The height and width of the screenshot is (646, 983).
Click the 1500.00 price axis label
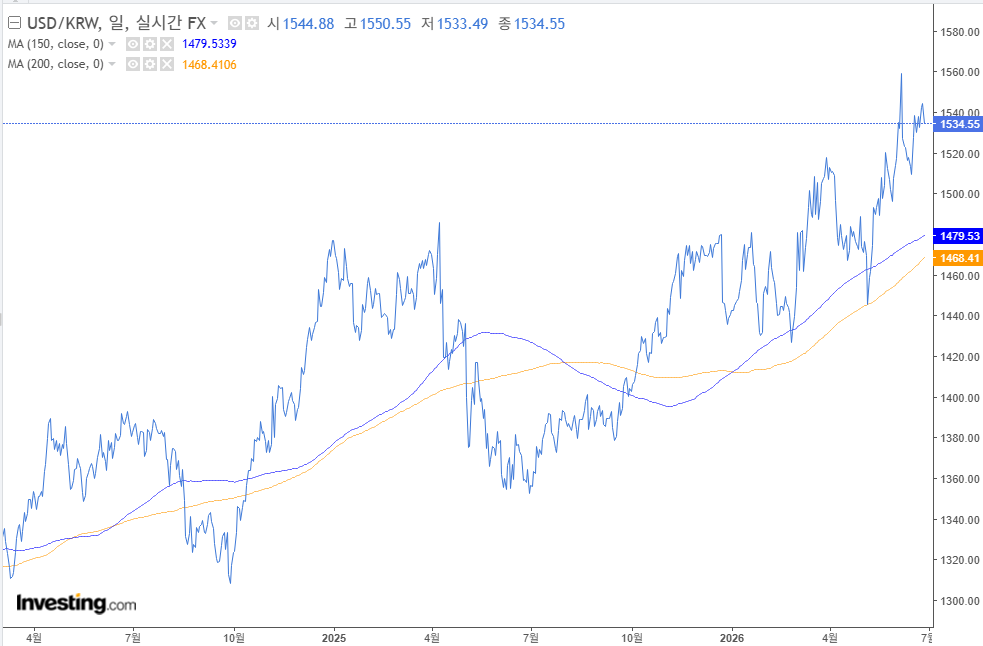tap(960, 194)
